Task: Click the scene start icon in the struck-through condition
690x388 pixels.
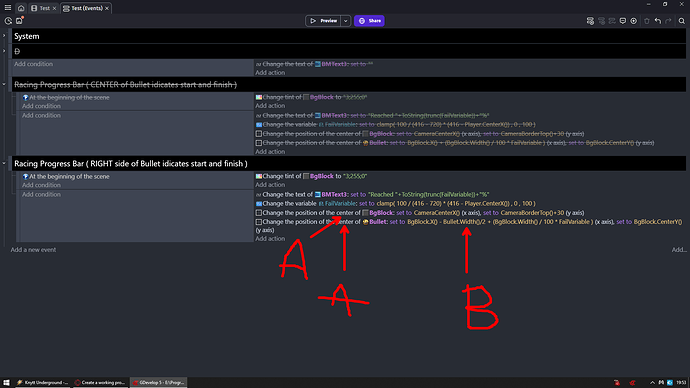Action: point(26,97)
